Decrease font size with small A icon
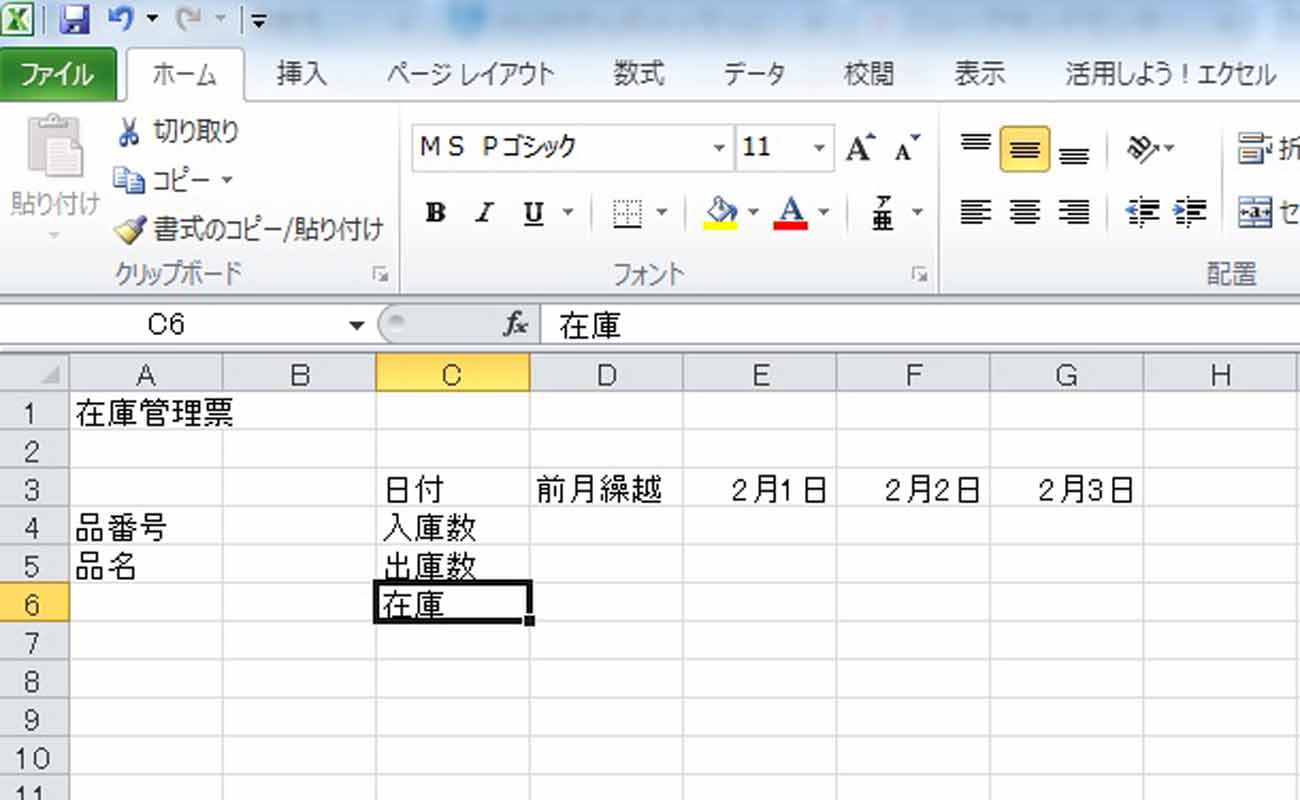The height and width of the screenshot is (800, 1300). (x=907, y=148)
